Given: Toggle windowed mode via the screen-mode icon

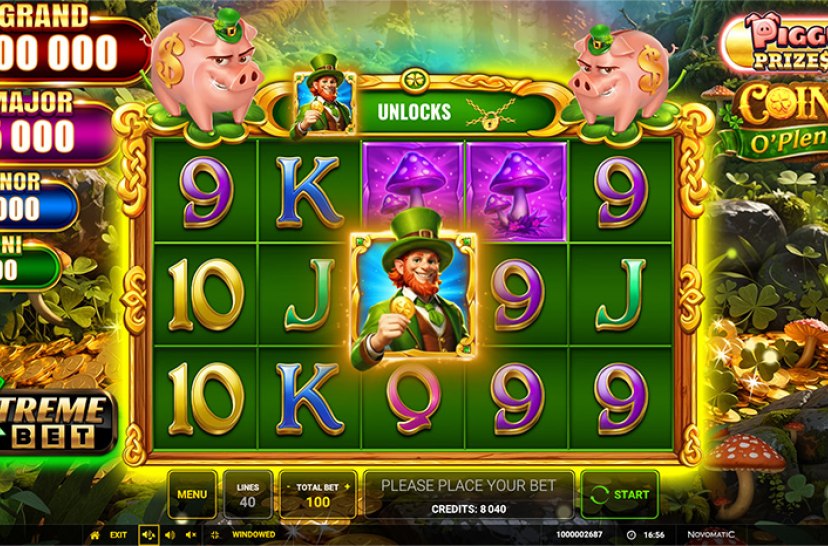Looking at the screenshot, I should click(215, 535).
